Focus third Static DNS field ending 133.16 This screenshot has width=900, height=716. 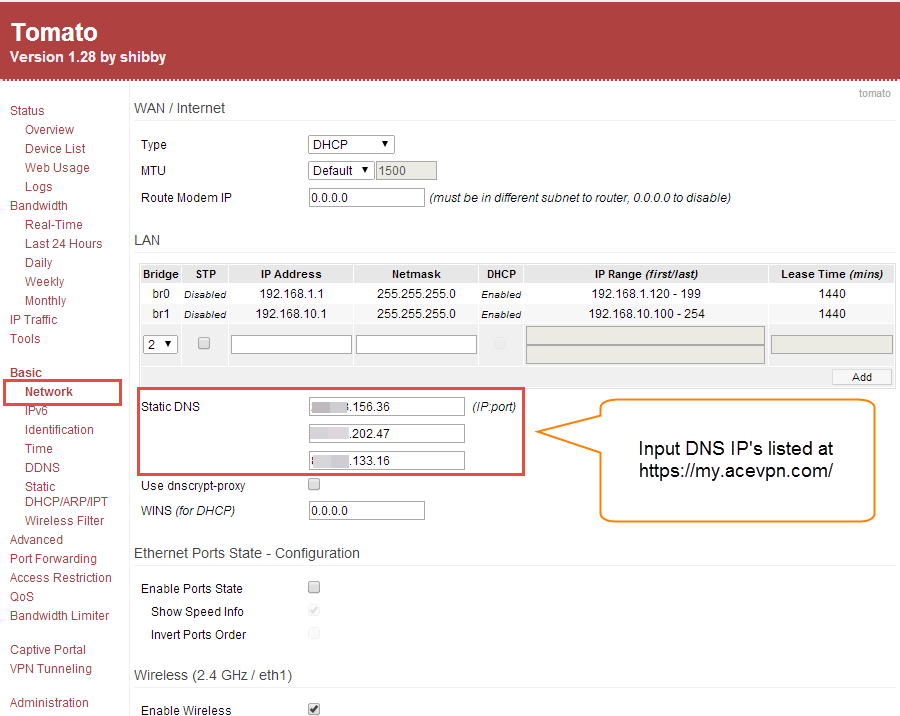click(x=386, y=460)
